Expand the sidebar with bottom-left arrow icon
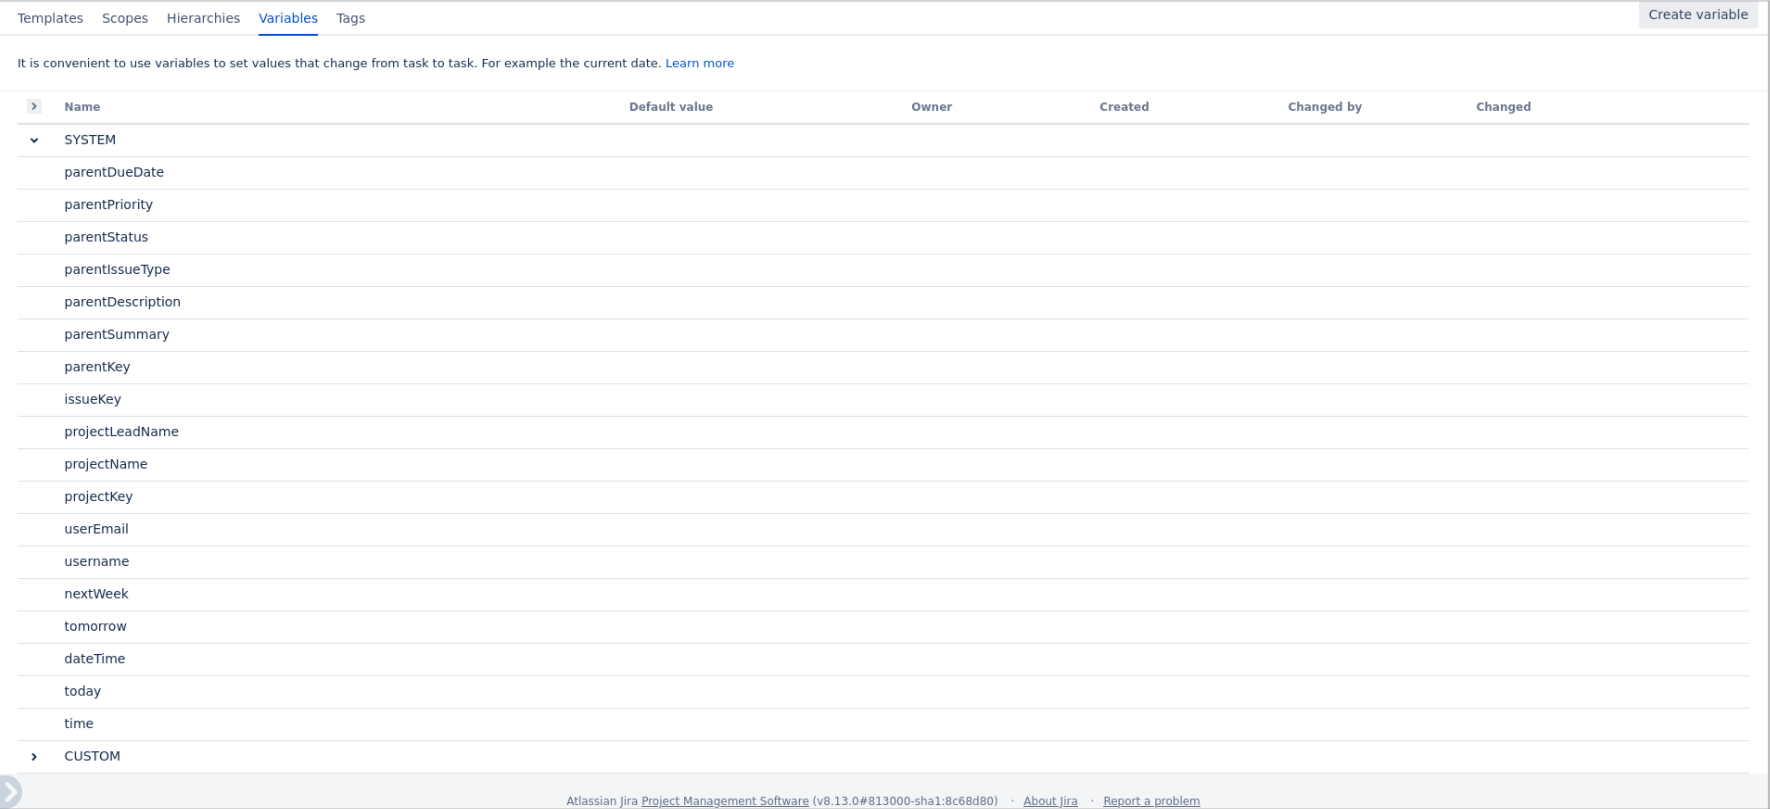The height and width of the screenshot is (809, 1770). coord(10,792)
